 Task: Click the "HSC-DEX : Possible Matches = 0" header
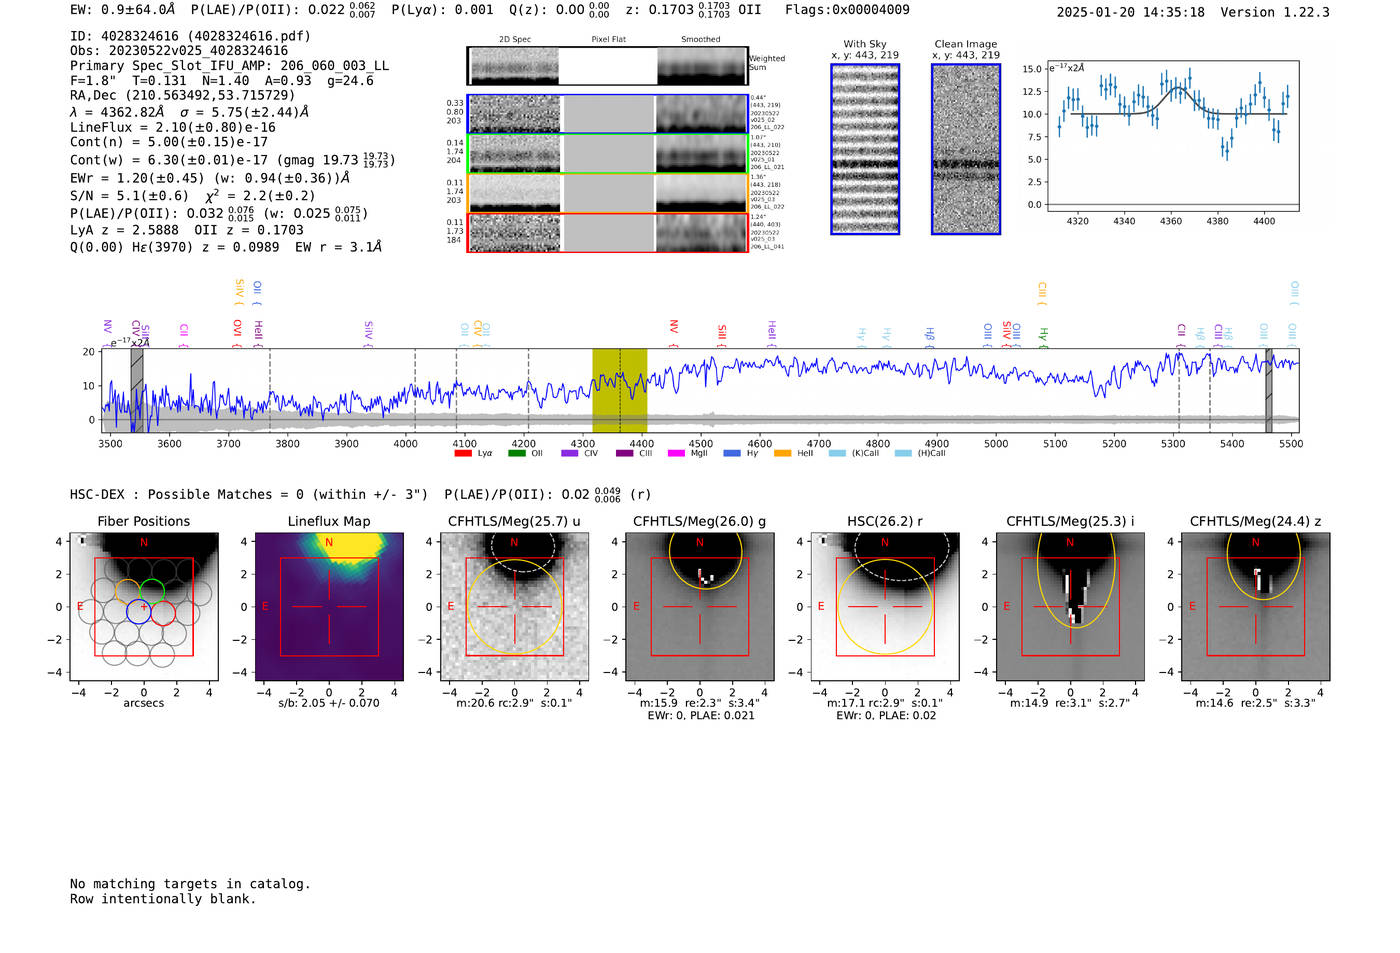coord(187,494)
